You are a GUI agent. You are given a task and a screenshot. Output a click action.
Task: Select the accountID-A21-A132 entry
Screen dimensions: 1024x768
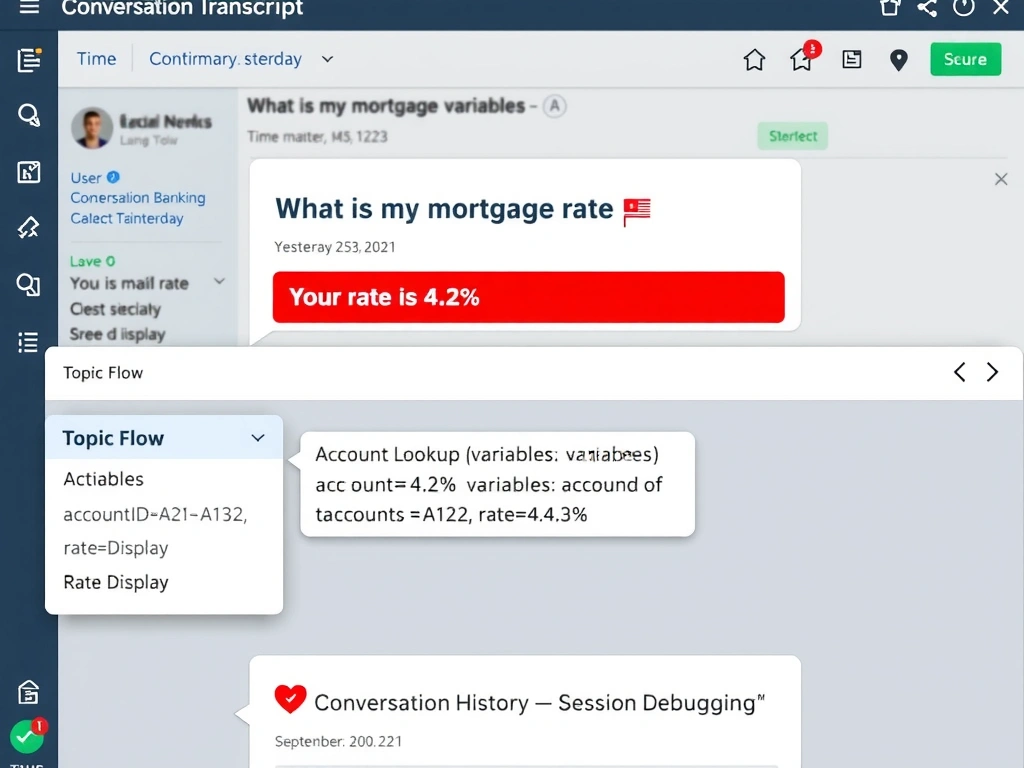click(x=155, y=514)
